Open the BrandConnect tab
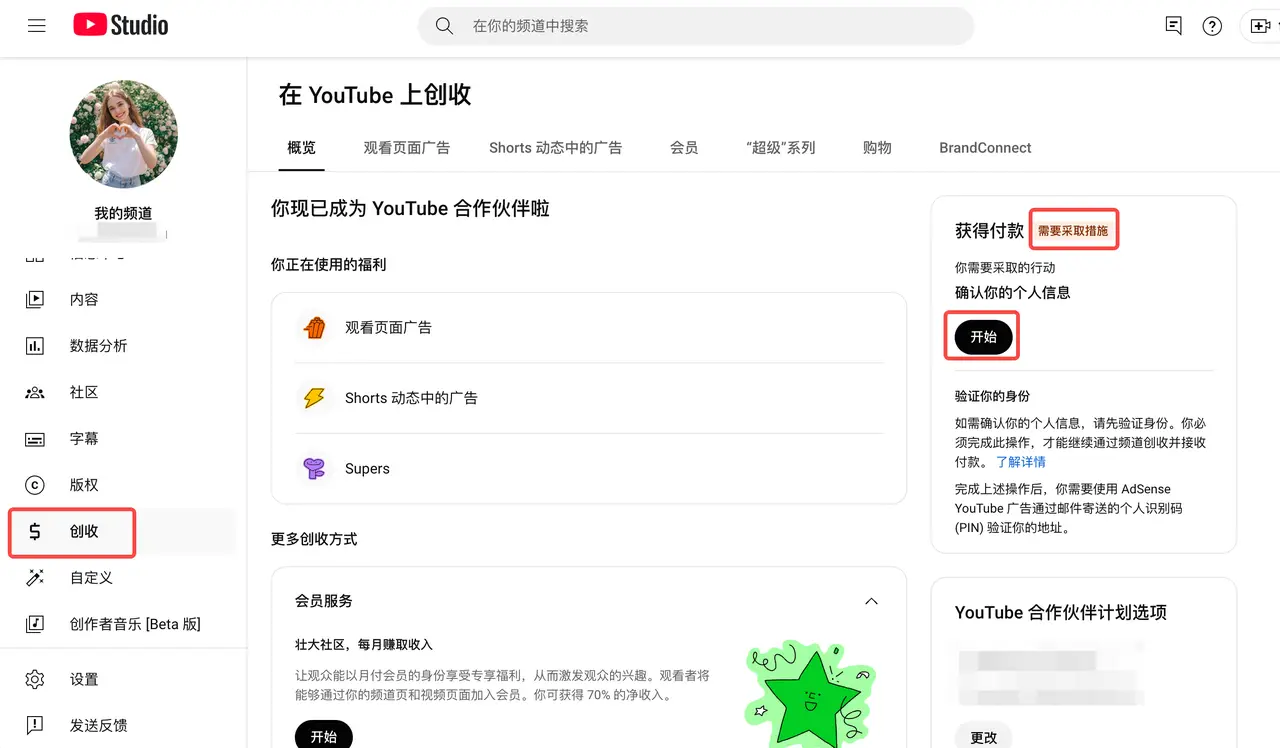Image resolution: width=1280 pixels, height=748 pixels. click(985, 147)
